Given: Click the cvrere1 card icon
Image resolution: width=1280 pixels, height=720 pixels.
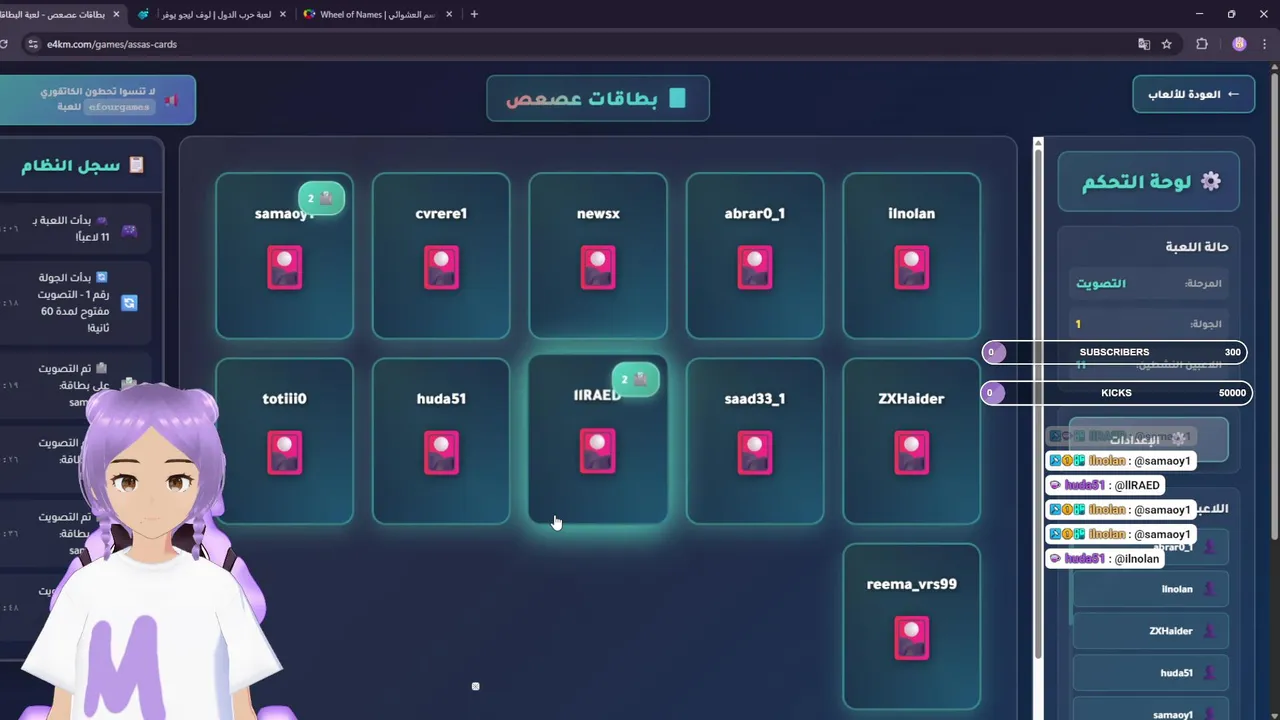Looking at the screenshot, I should 441,268.
